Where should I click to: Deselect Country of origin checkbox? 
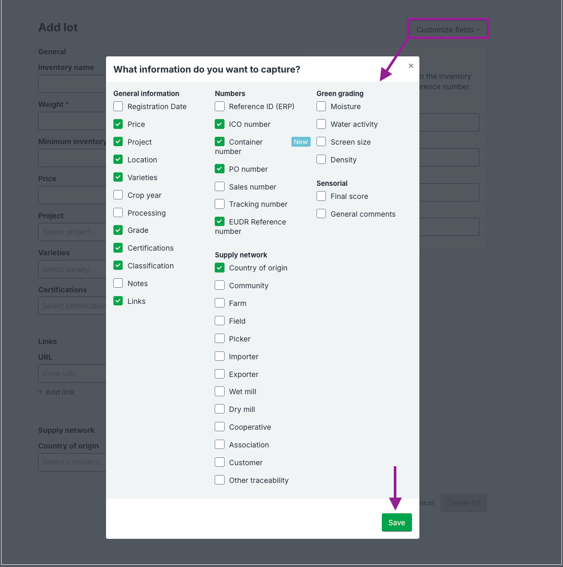pos(219,268)
